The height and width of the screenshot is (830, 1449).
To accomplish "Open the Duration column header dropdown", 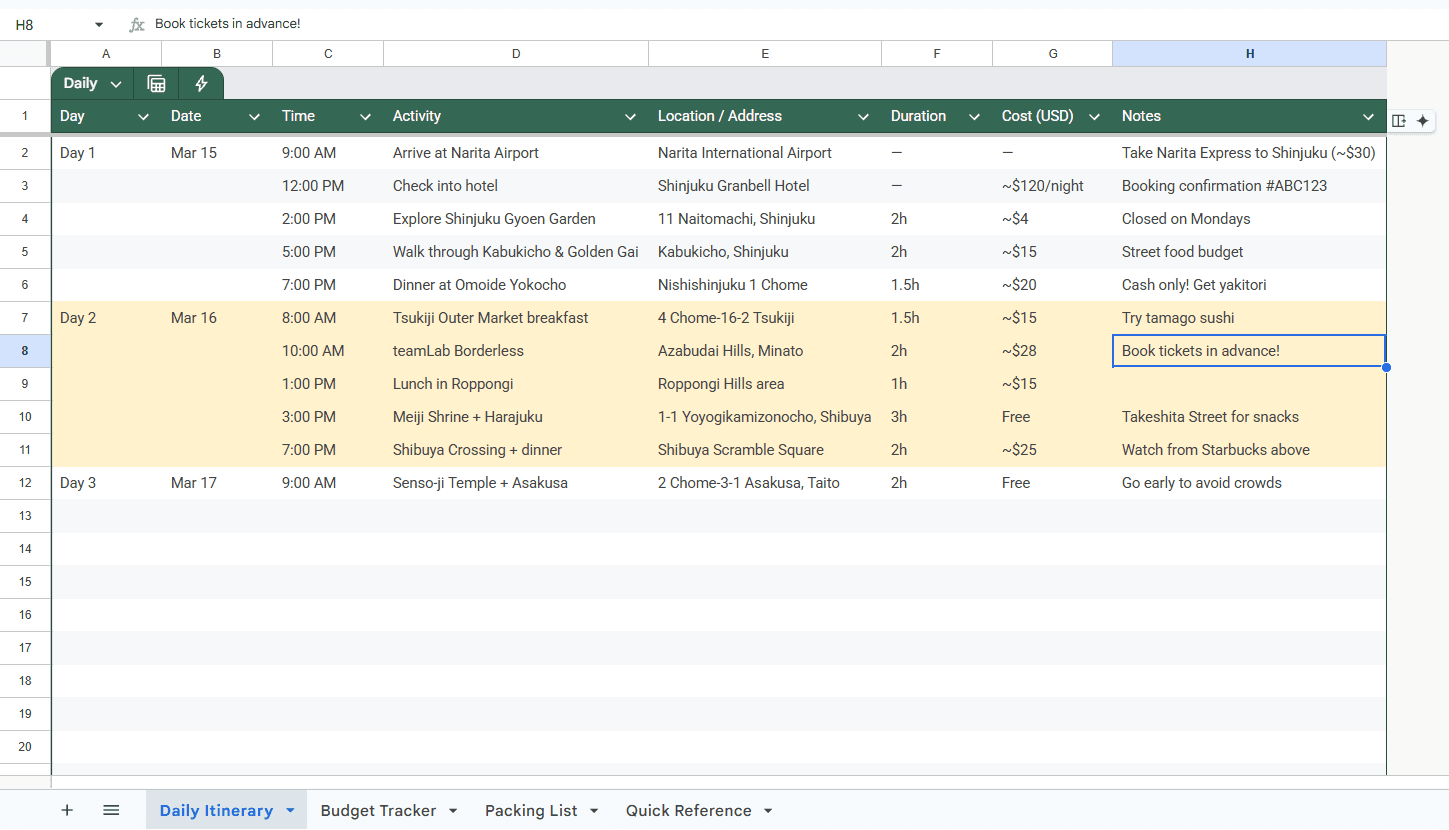I will (x=974, y=117).
